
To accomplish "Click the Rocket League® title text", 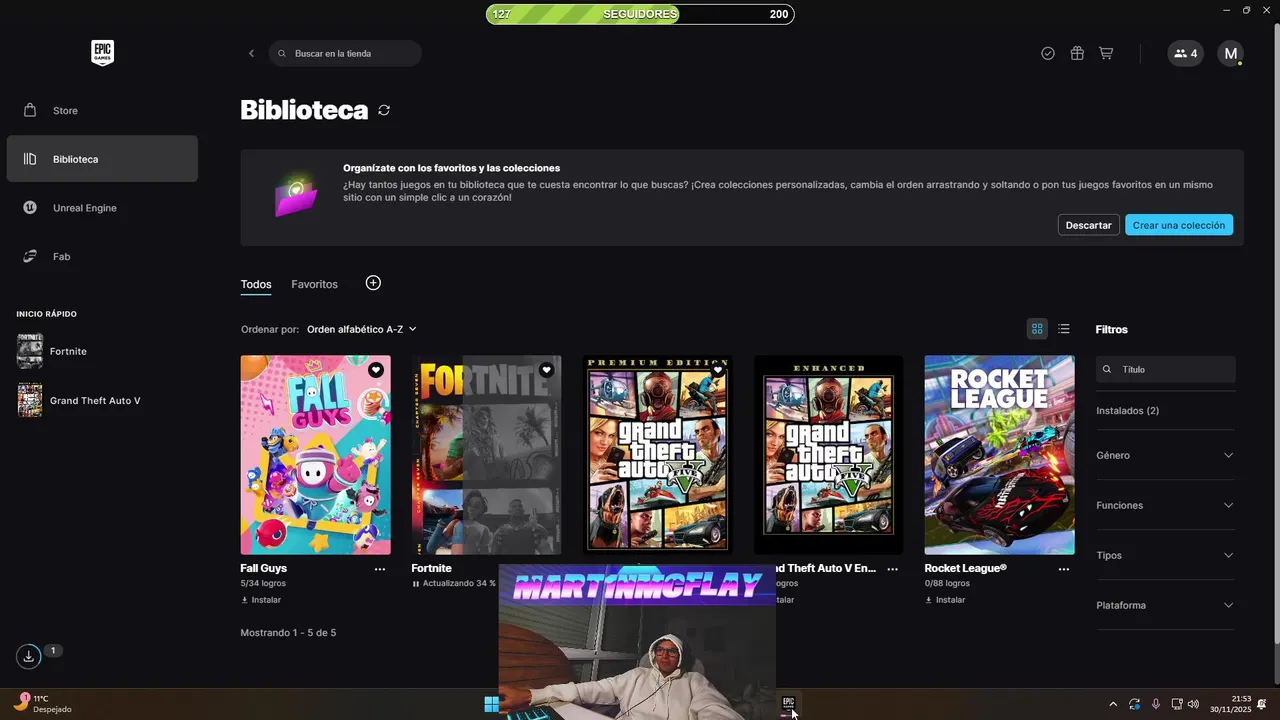I will tap(965, 568).
